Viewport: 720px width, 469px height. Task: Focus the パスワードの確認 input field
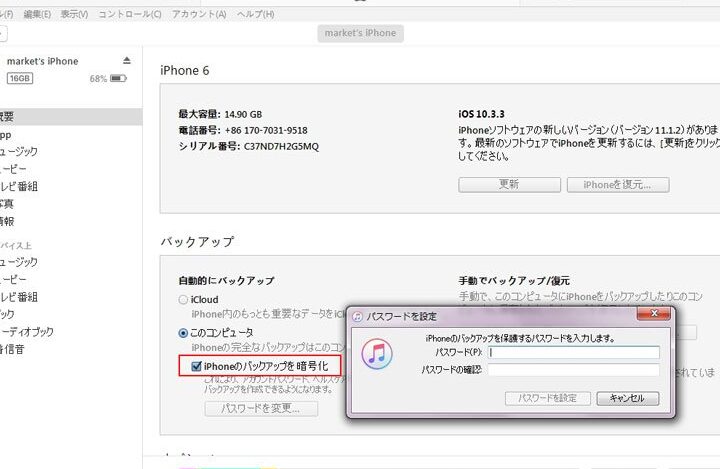click(574, 370)
